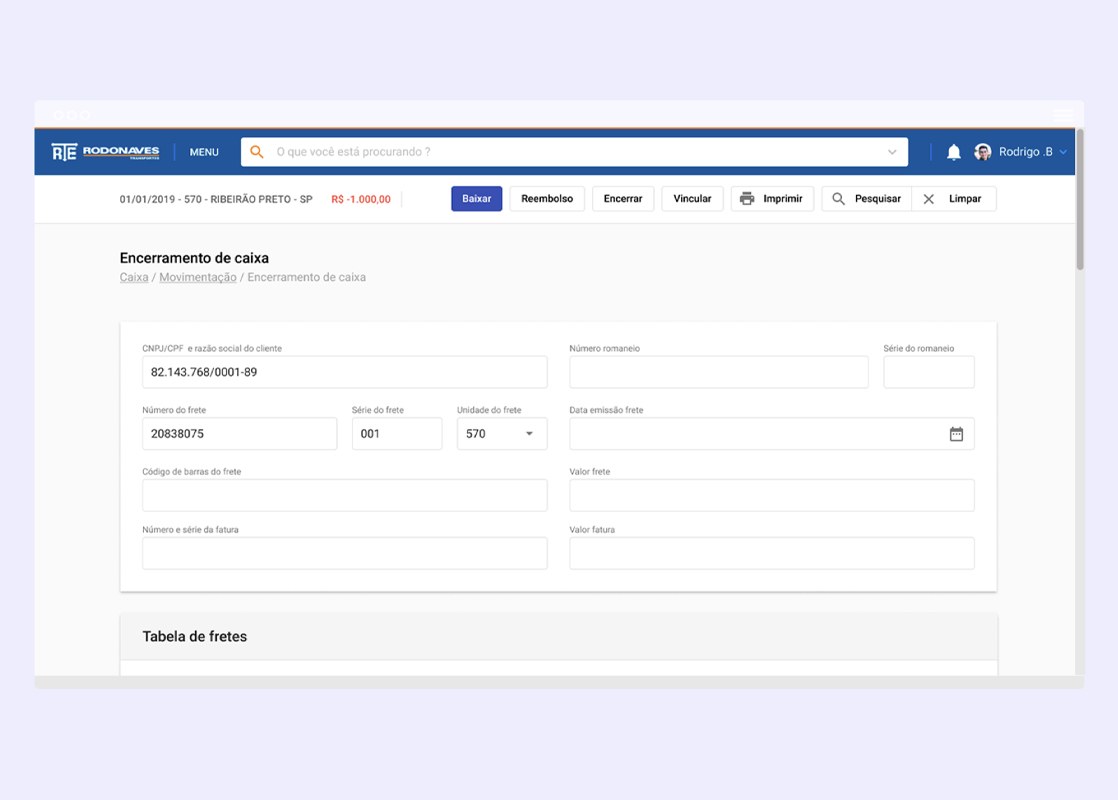Image resolution: width=1118 pixels, height=800 pixels.
Task: Focus the Número romaneio input field
Action: click(x=719, y=372)
